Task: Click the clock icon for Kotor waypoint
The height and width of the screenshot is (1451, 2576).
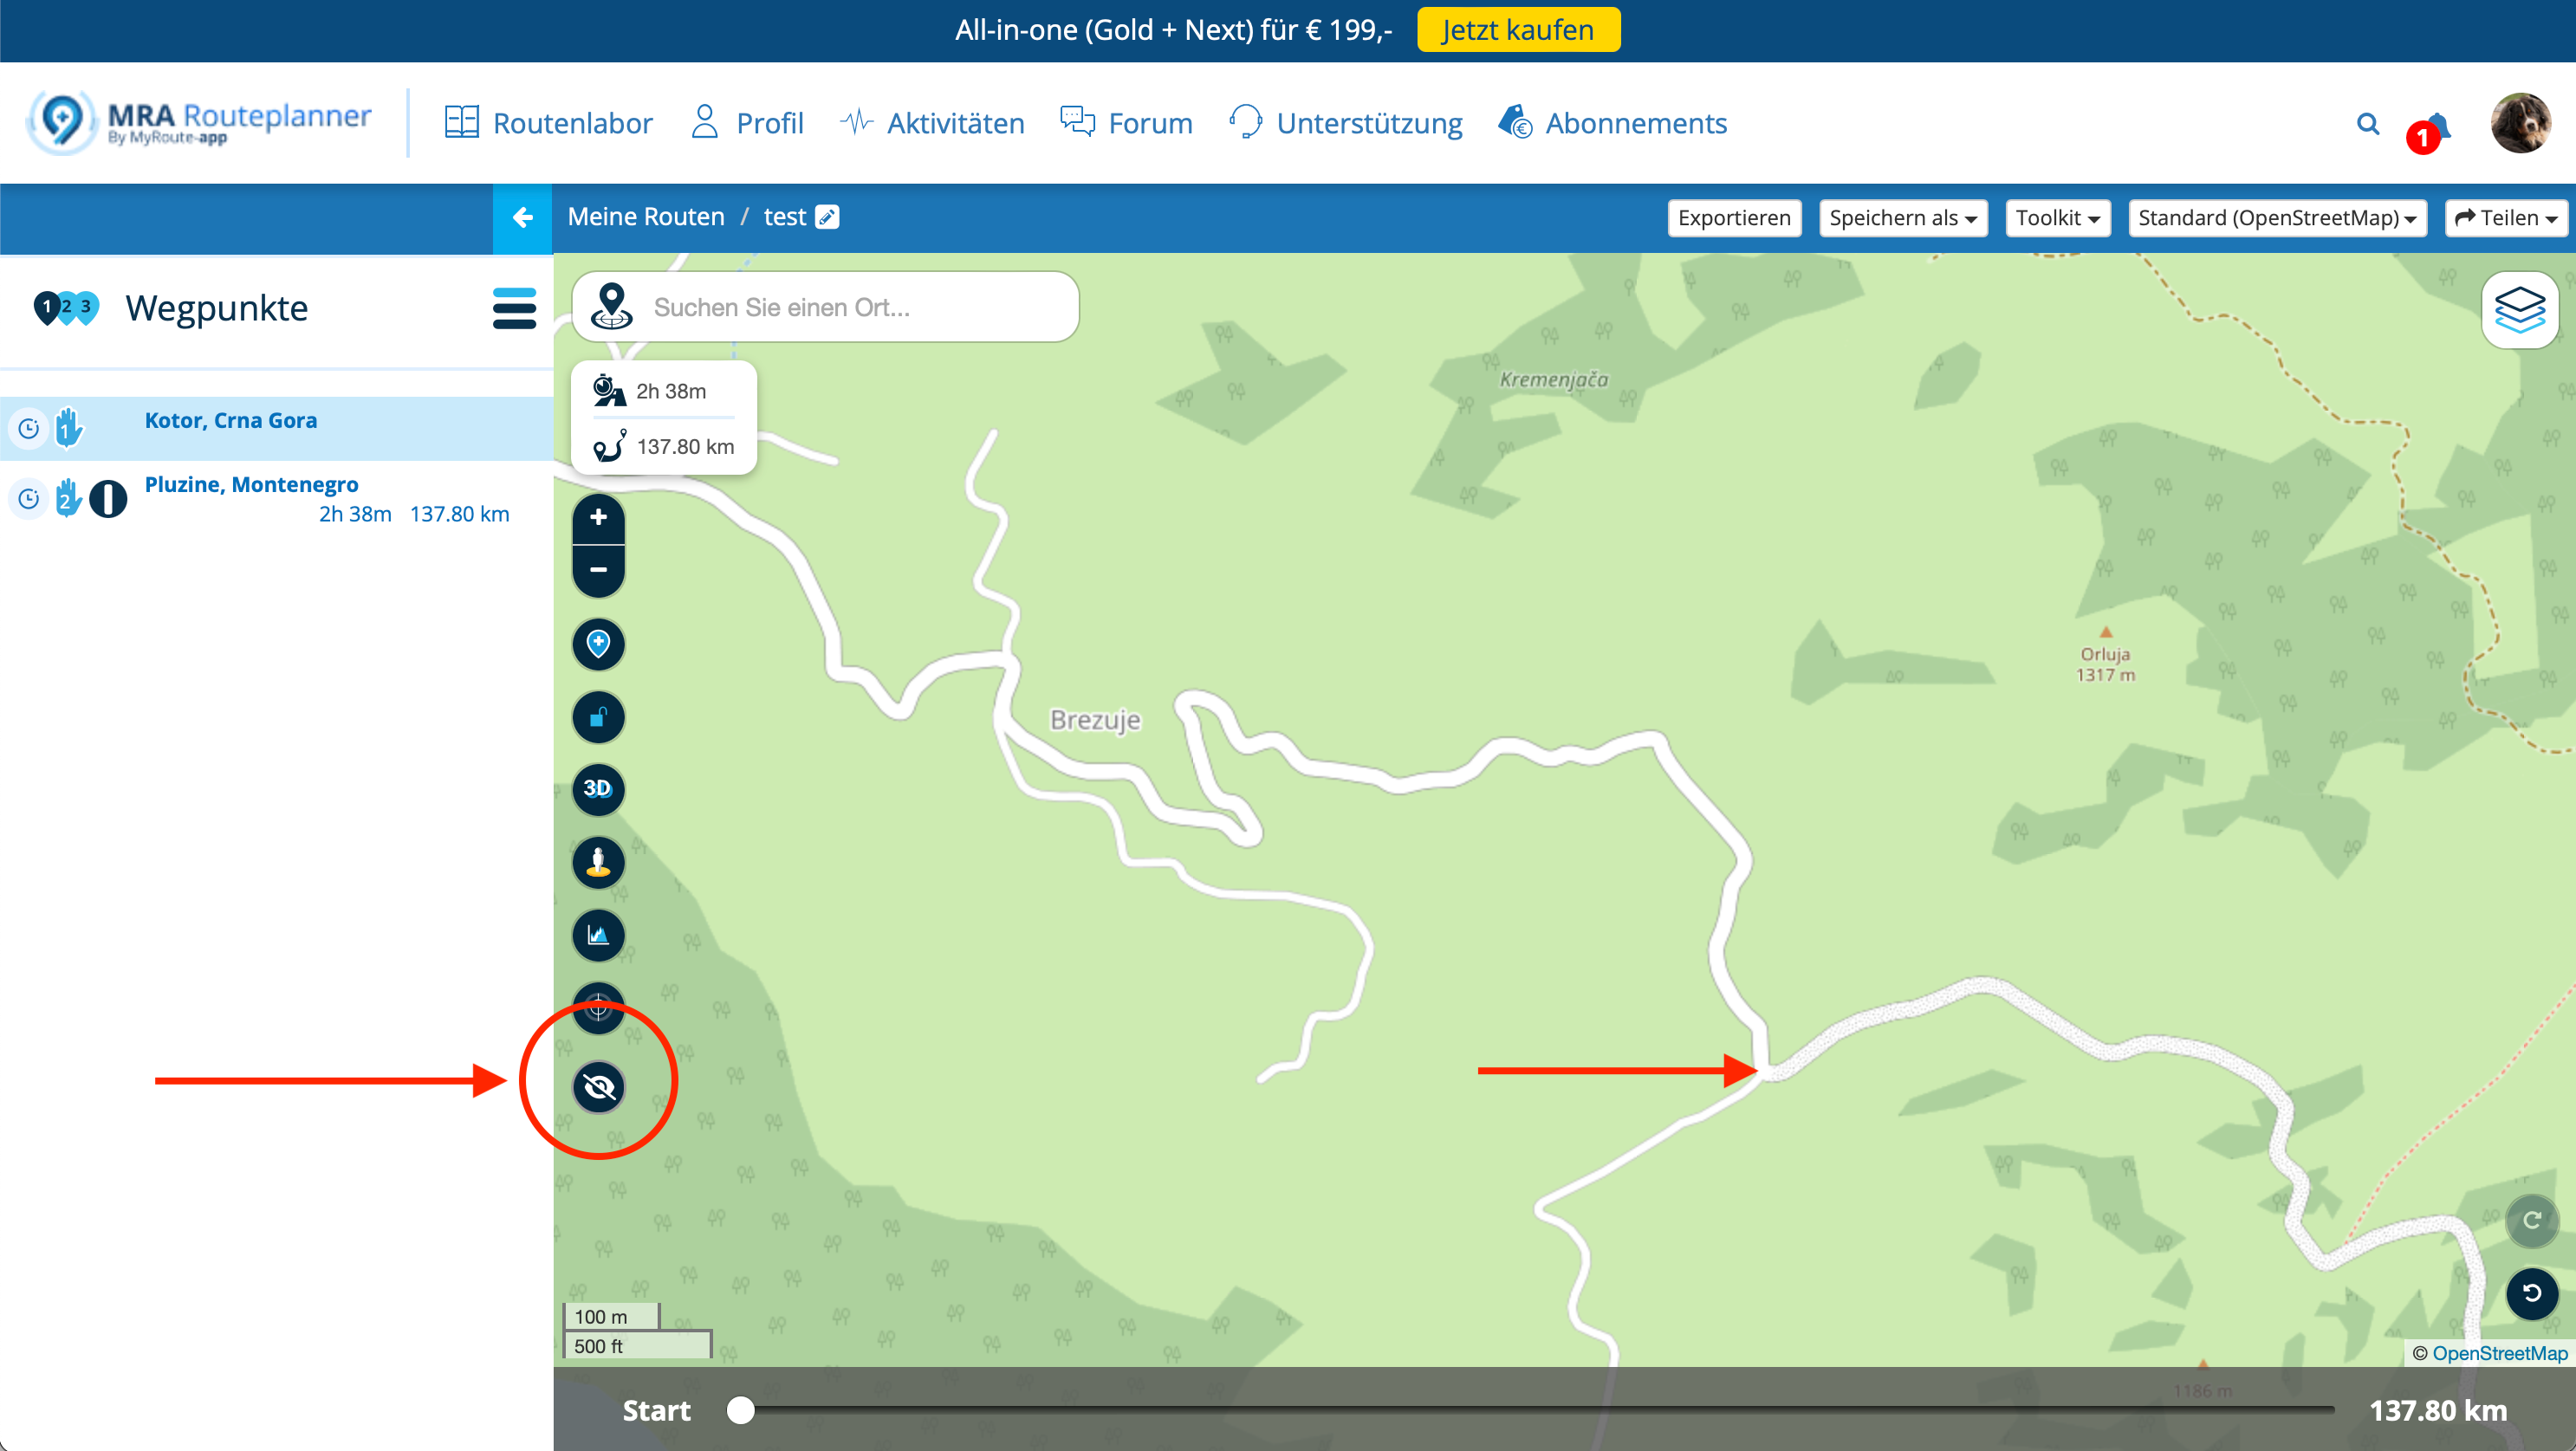Action: pyautogui.click(x=29, y=429)
